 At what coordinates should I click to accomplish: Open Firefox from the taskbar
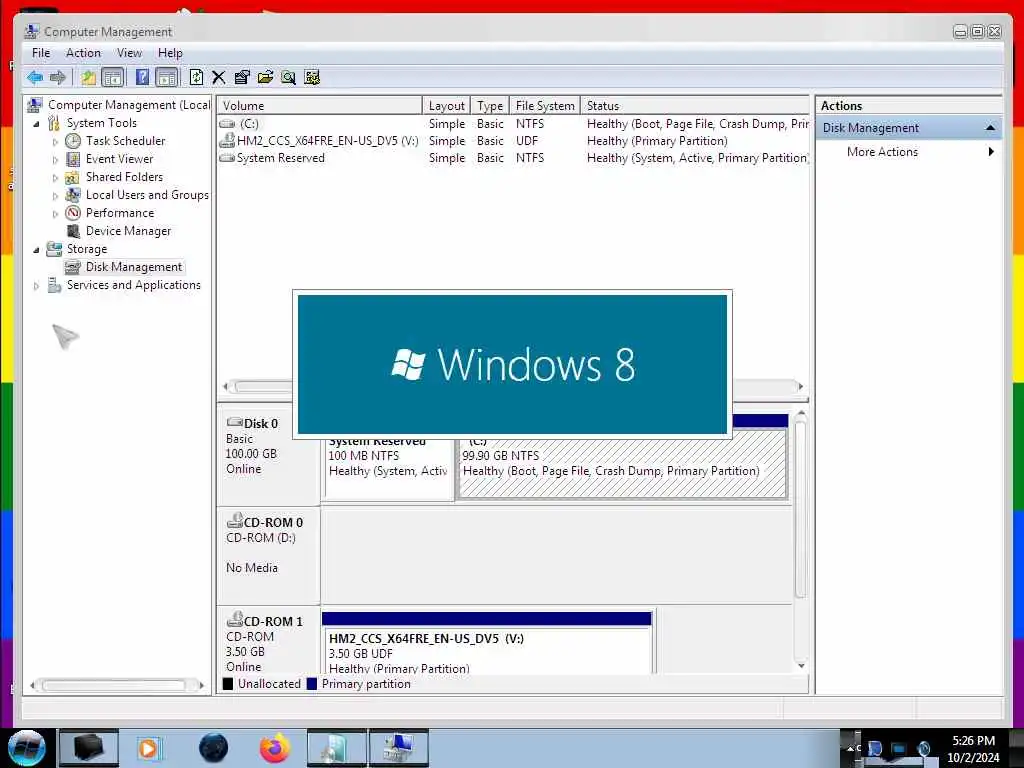click(275, 748)
